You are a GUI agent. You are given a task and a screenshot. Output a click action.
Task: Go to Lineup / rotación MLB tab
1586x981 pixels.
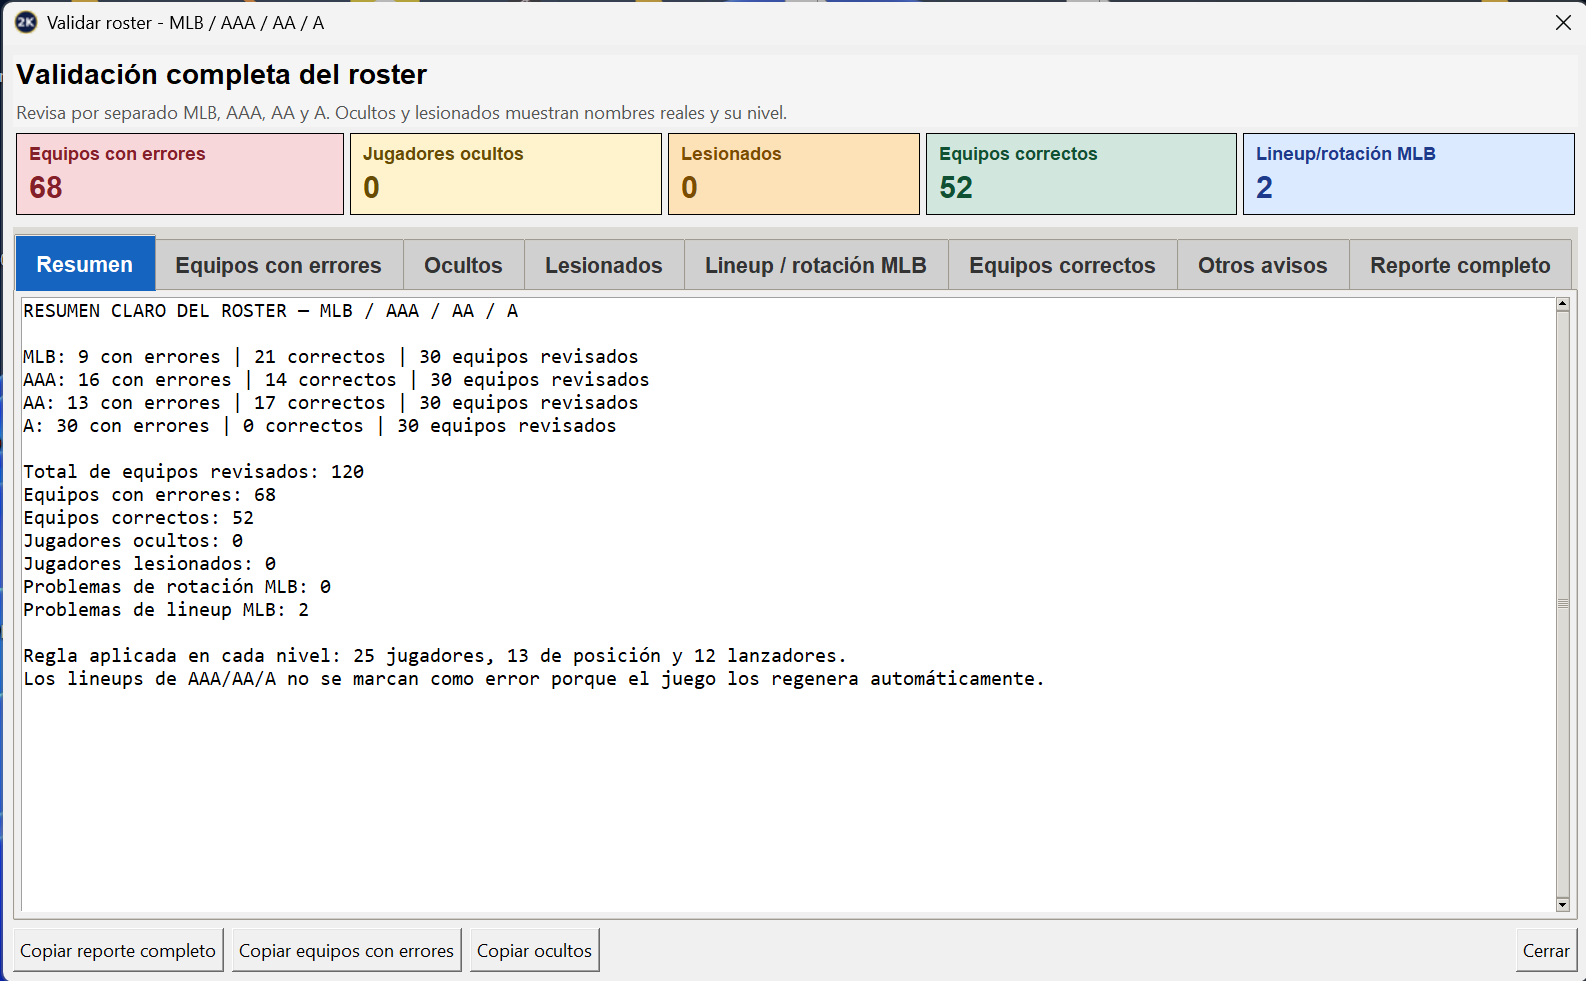coord(816,265)
